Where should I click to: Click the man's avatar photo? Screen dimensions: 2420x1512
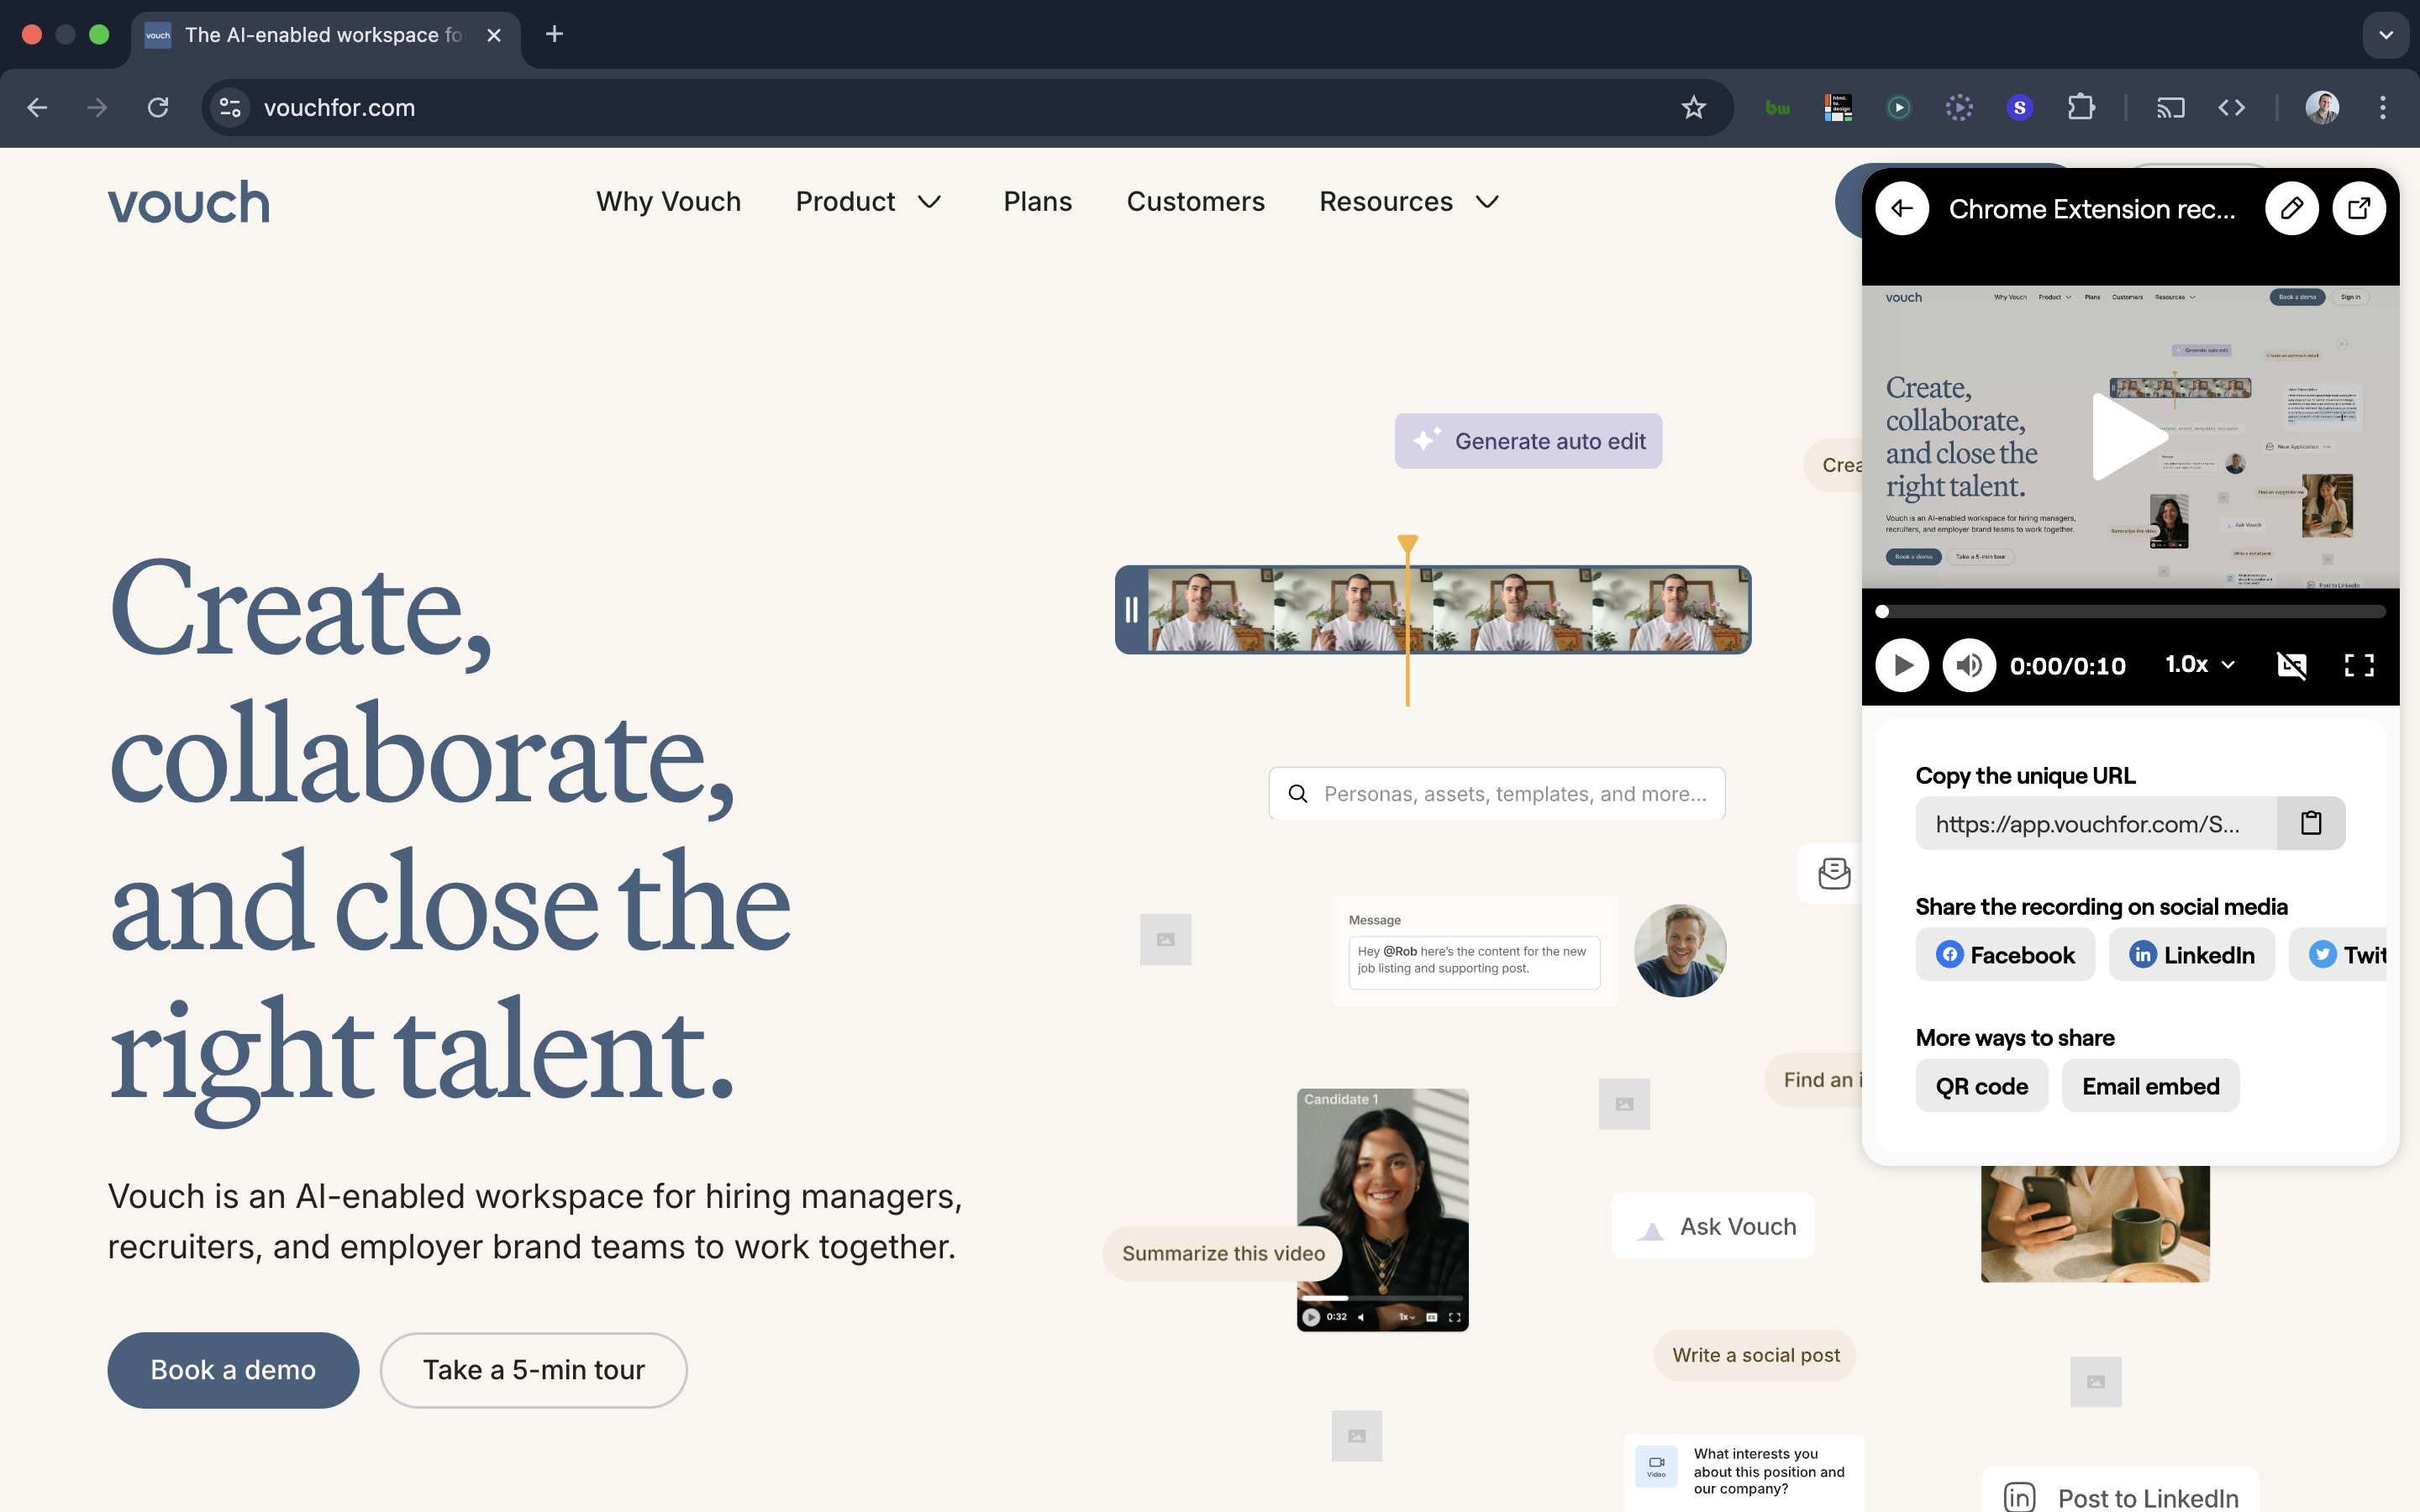pyautogui.click(x=1680, y=950)
